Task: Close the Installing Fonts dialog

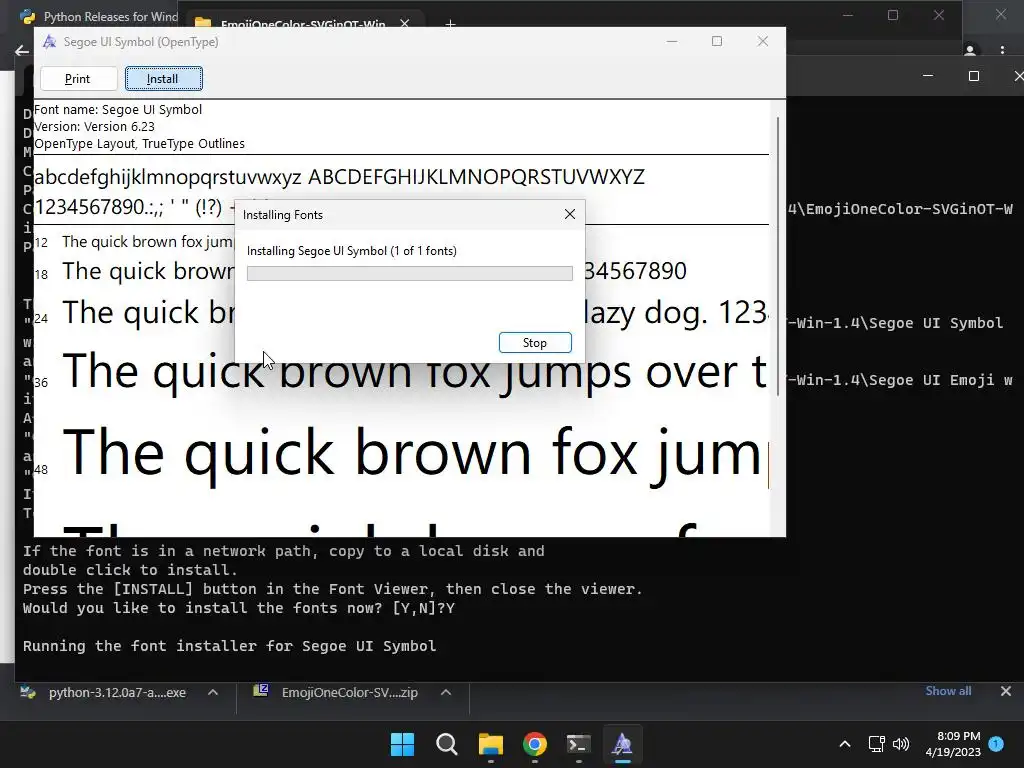Action: 569,214
